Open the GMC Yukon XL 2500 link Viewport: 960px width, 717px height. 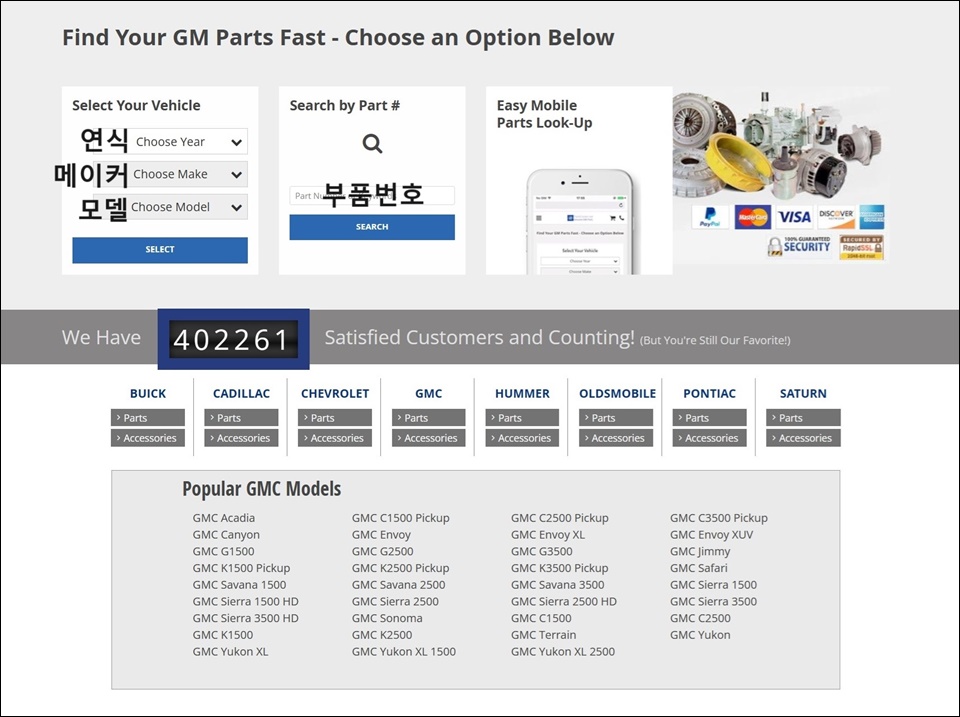[x=563, y=651]
